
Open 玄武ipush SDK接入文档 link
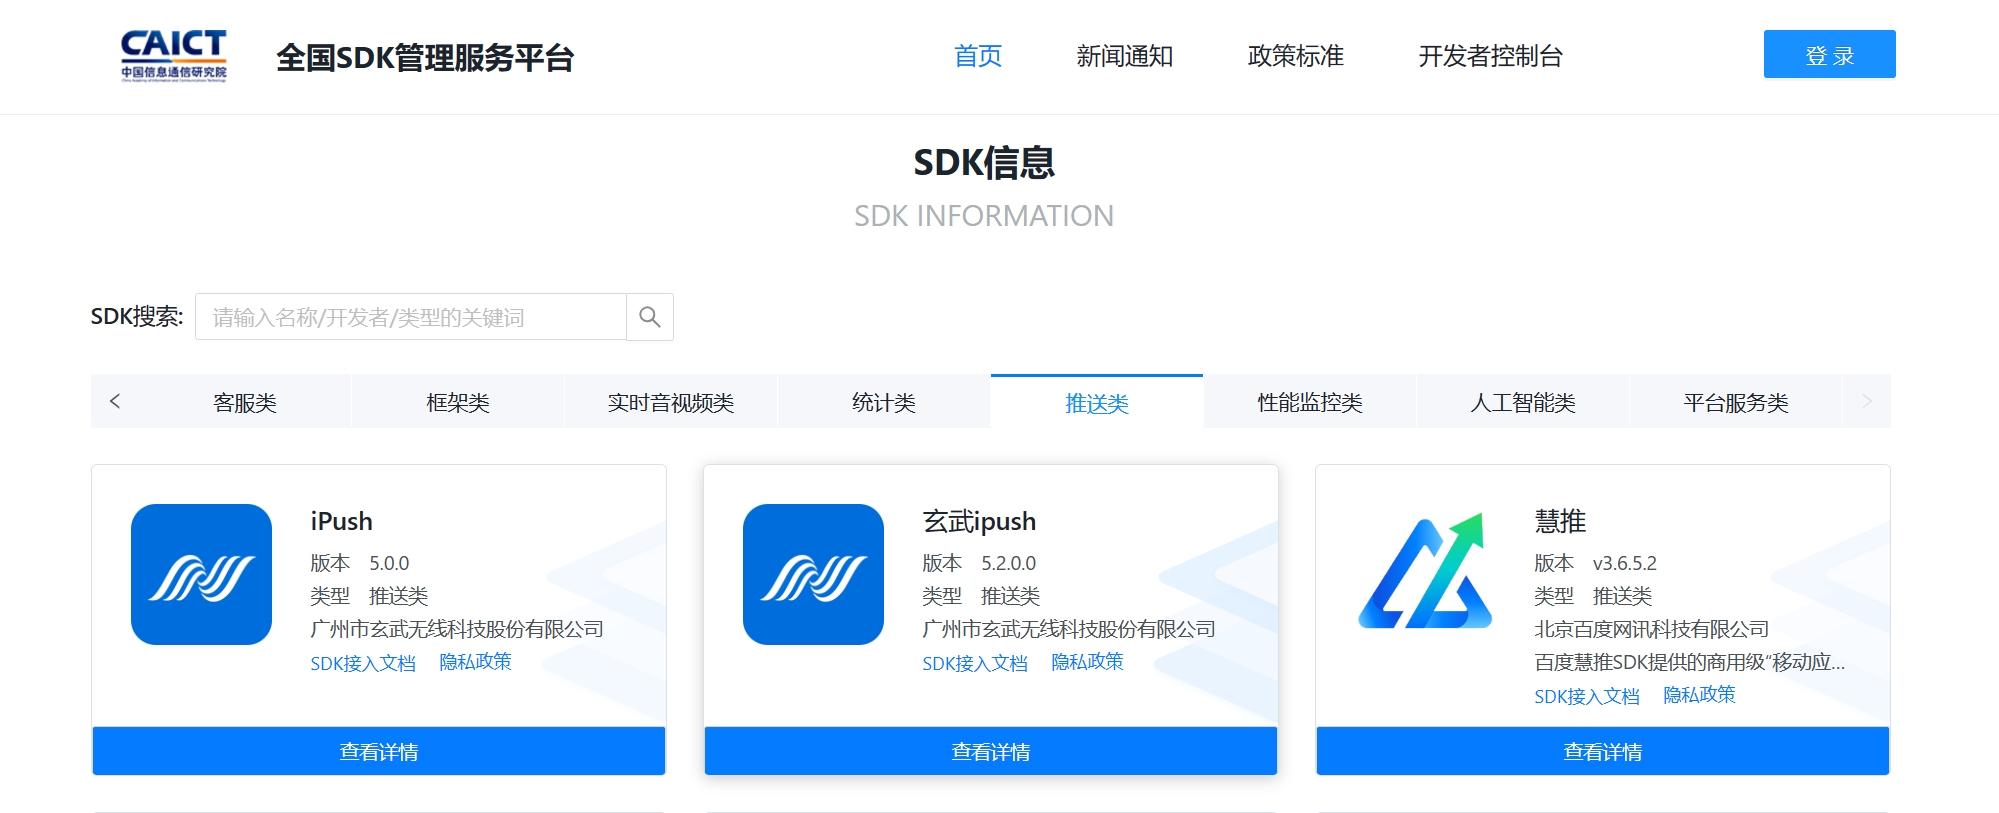[975, 663]
